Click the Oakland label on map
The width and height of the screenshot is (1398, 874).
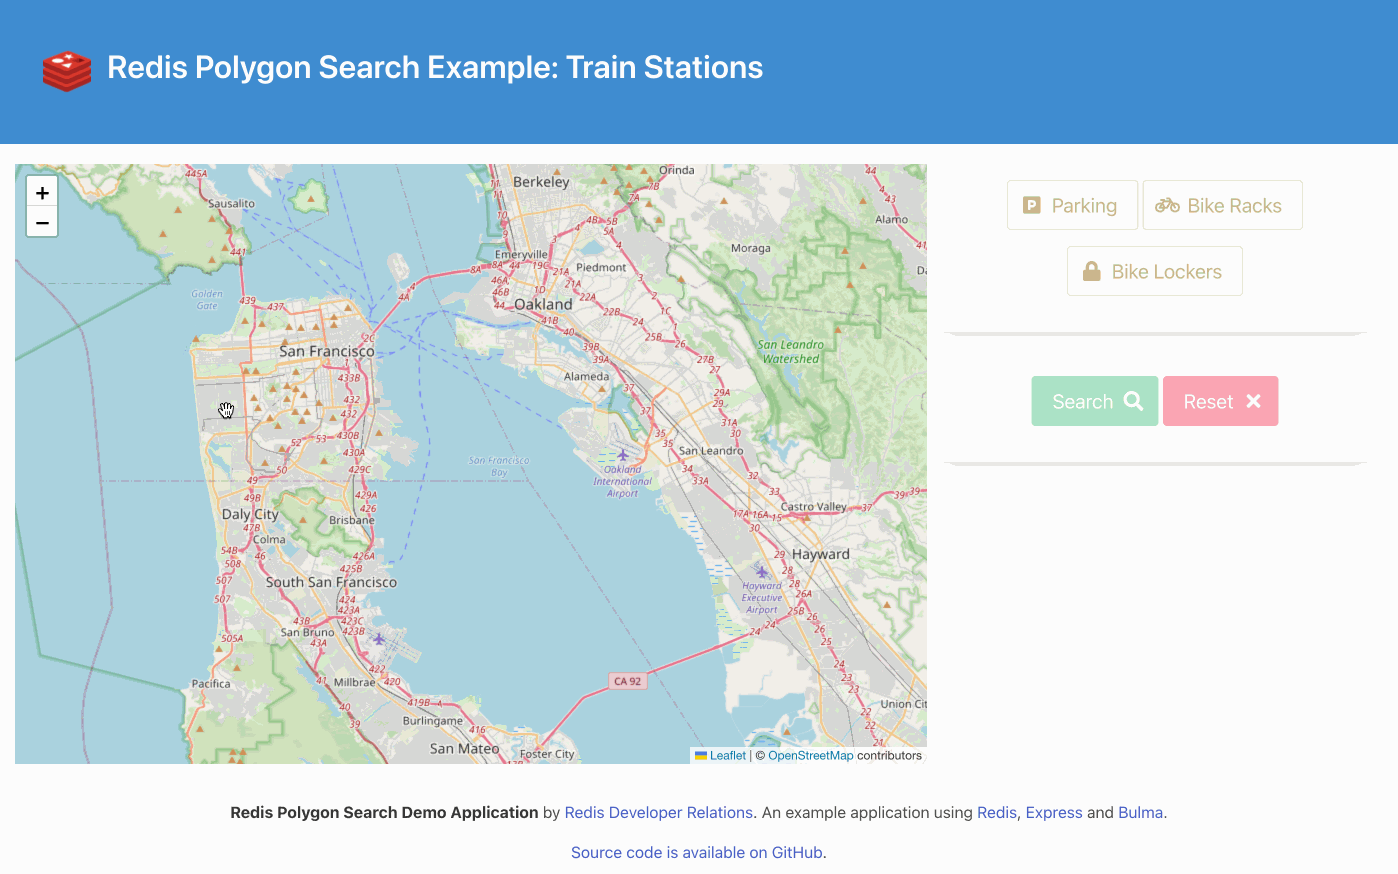pyautogui.click(x=543, y=304)
